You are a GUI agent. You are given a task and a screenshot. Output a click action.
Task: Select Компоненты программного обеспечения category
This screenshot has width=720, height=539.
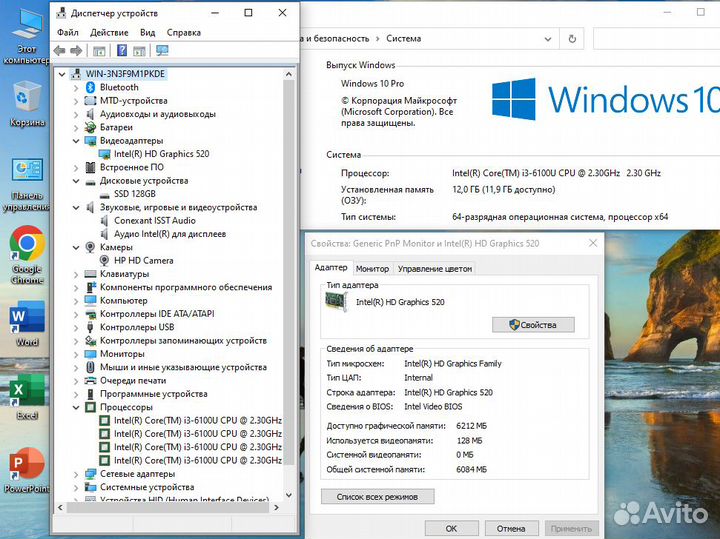click(x=186, y=287)
